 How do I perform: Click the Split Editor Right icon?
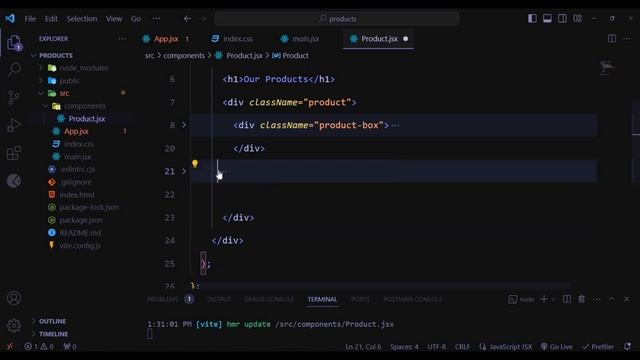612,39
